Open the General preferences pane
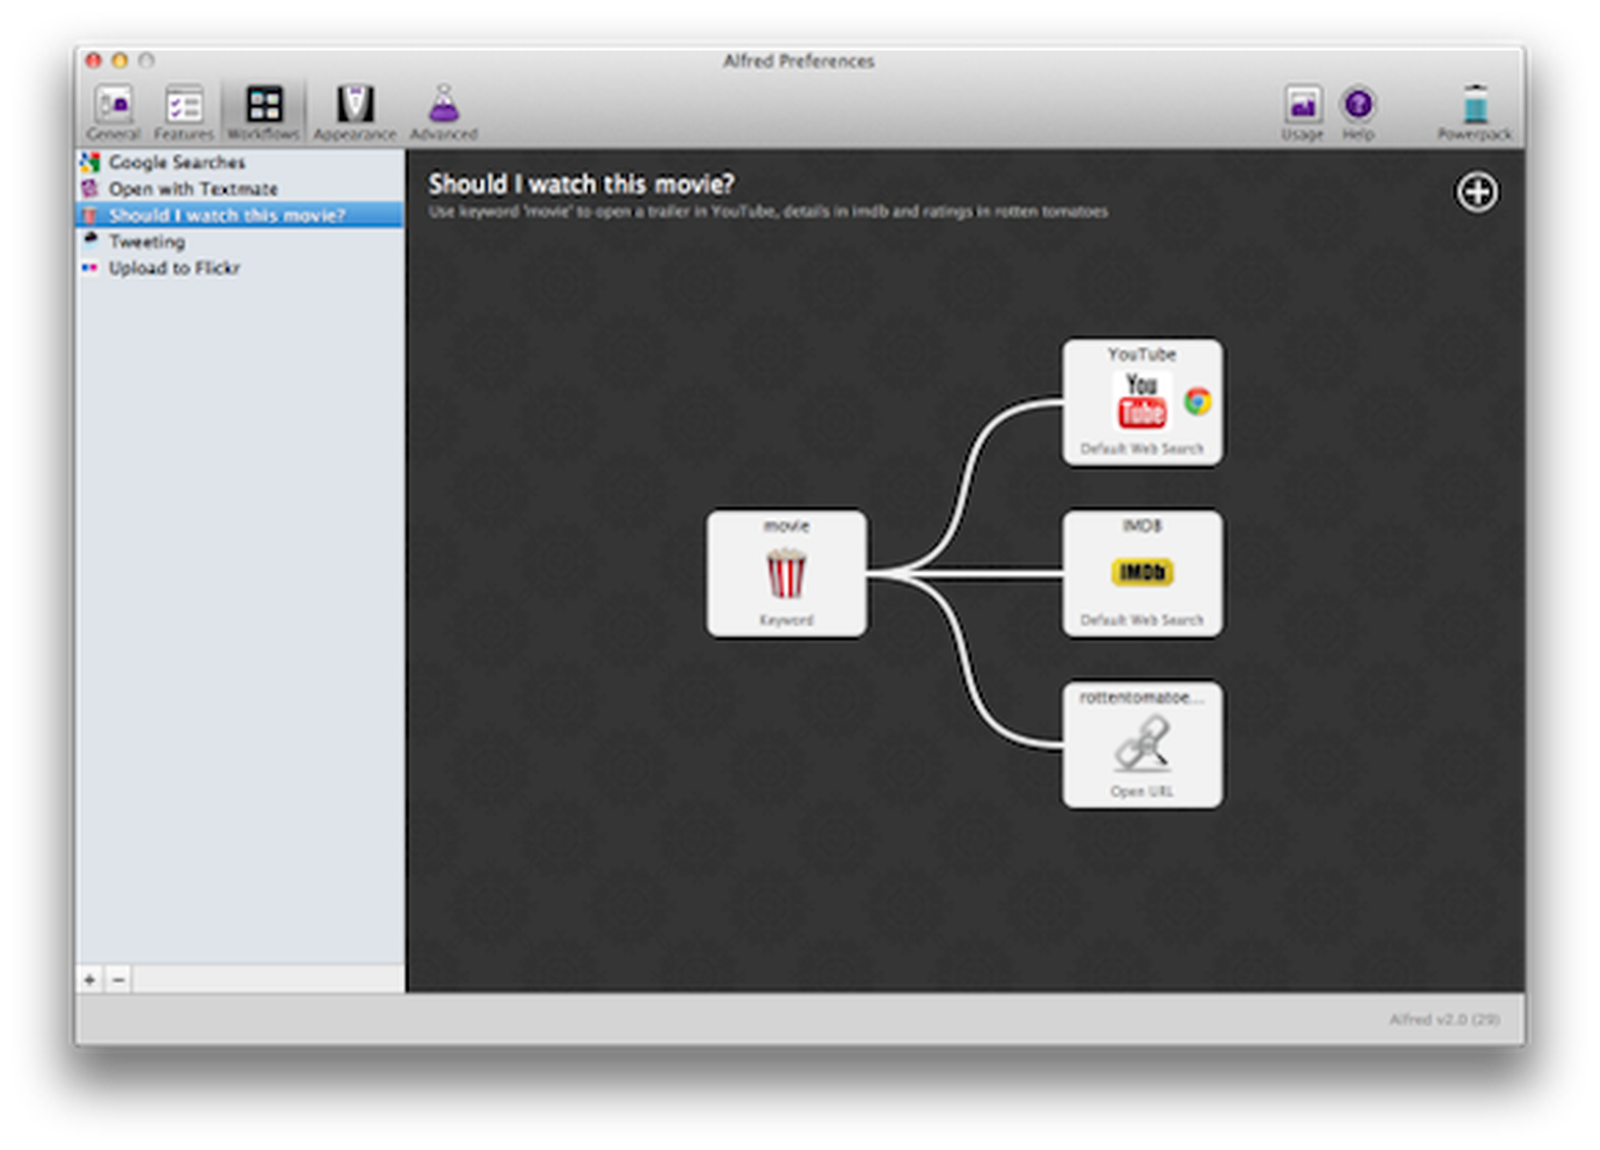This screenshot has height=1150, width=1600. coord(113,108)
